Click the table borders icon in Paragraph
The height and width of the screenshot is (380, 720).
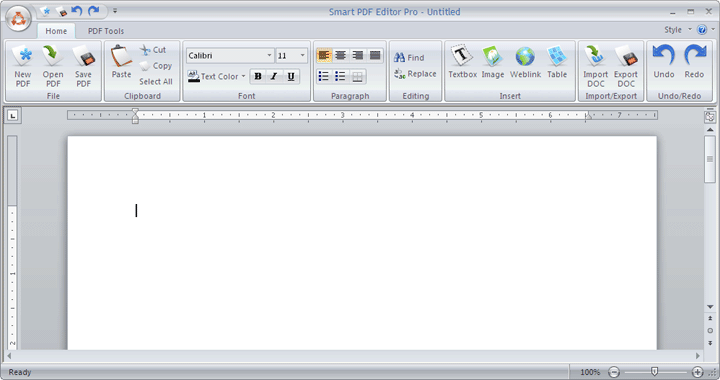tap(357, 76)
